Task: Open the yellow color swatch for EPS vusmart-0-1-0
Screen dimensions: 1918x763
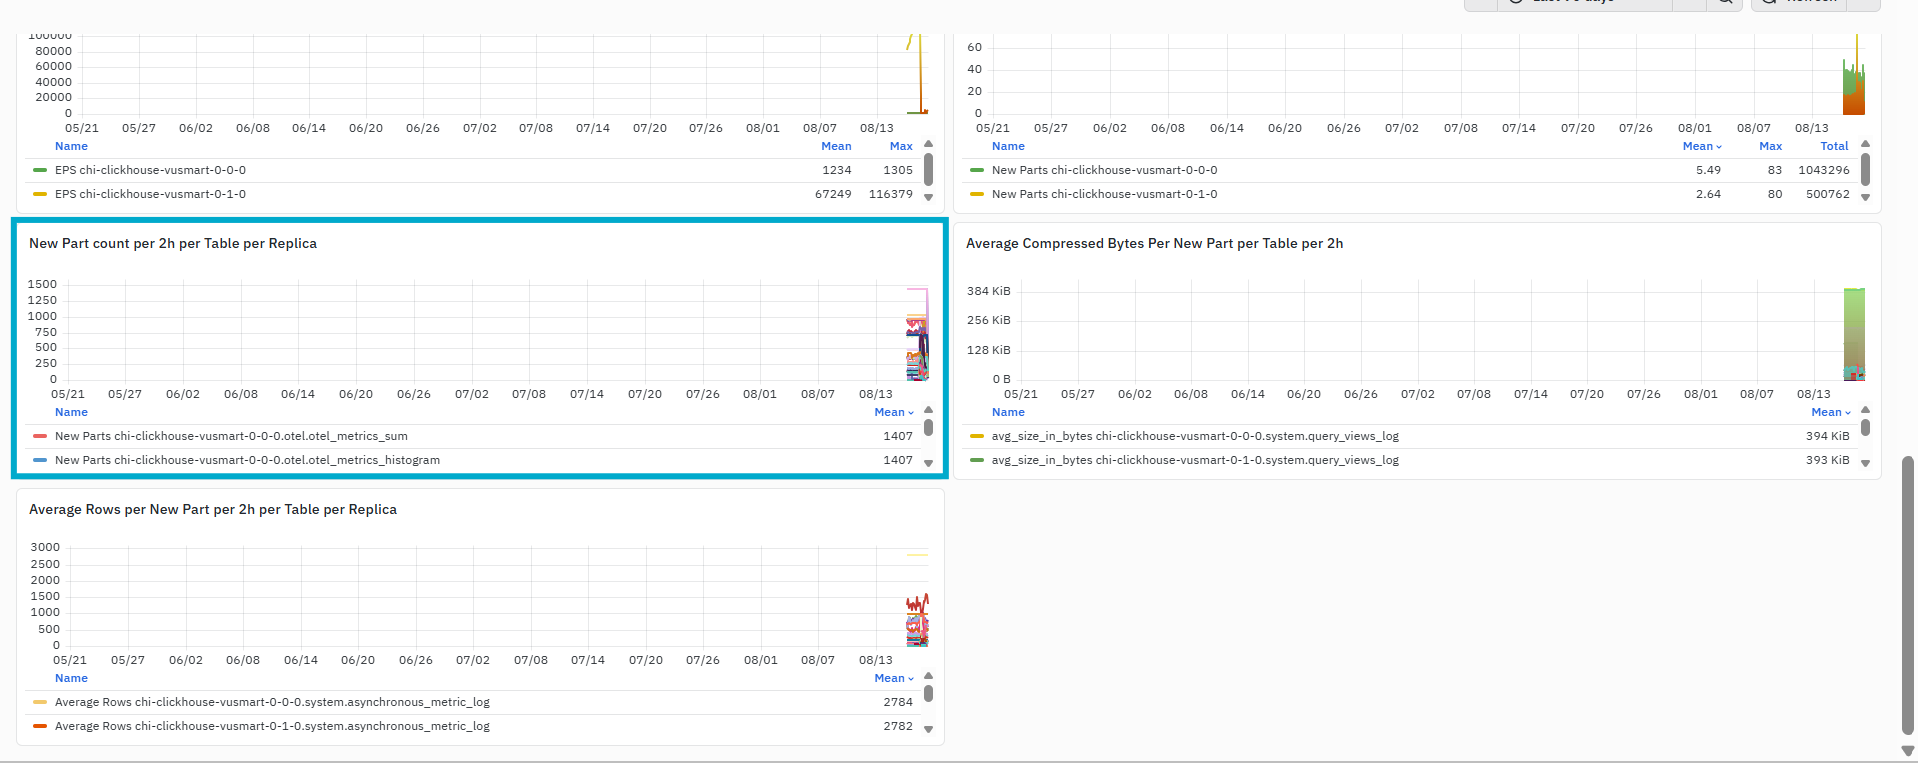Action: click(x=40, y=194)
